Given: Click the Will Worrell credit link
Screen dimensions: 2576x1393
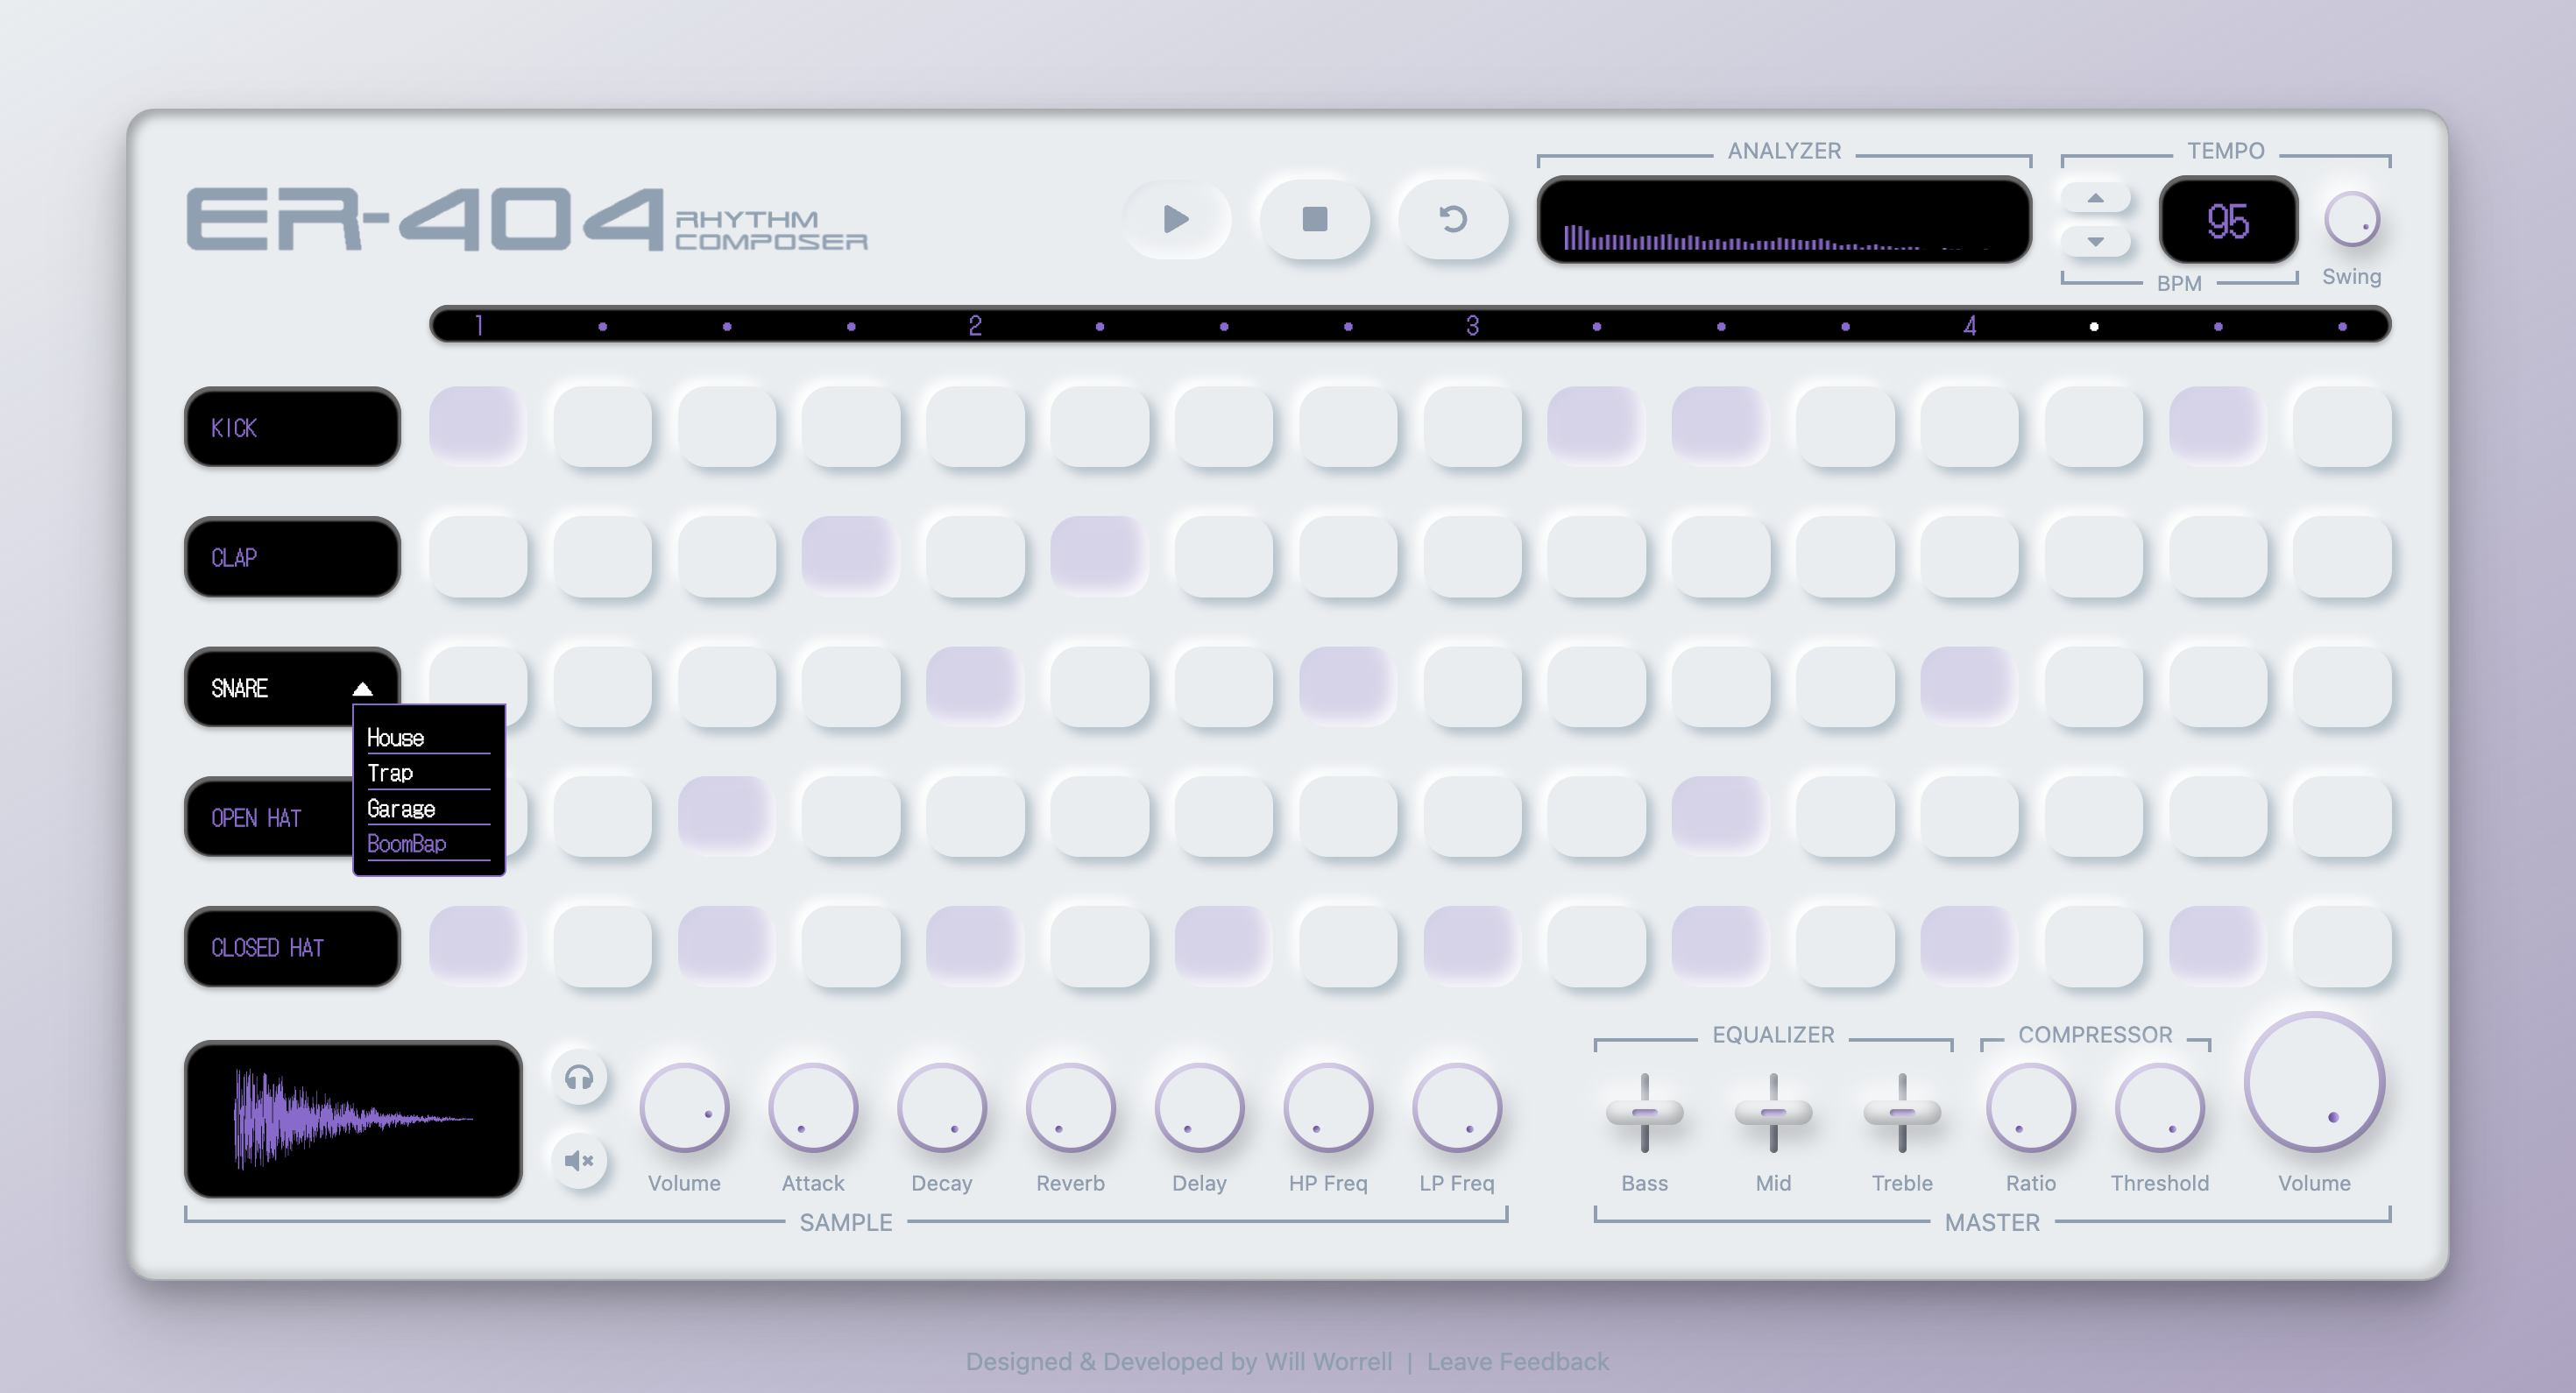Looking at the screenshot, I should coord(1328,1361).
